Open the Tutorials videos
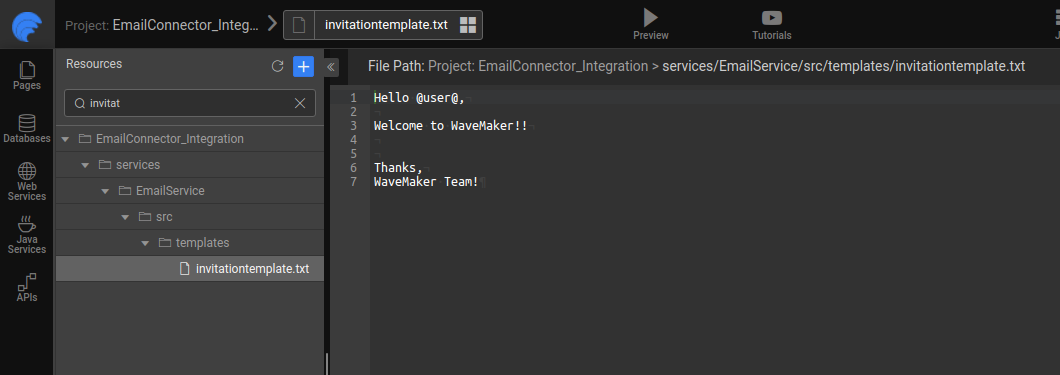This screenshot has width=1060, height=375. (x=771, y=25)
